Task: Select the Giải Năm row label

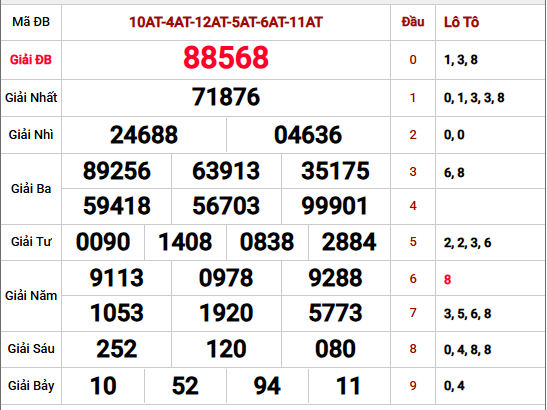Action: coord(31,296)
